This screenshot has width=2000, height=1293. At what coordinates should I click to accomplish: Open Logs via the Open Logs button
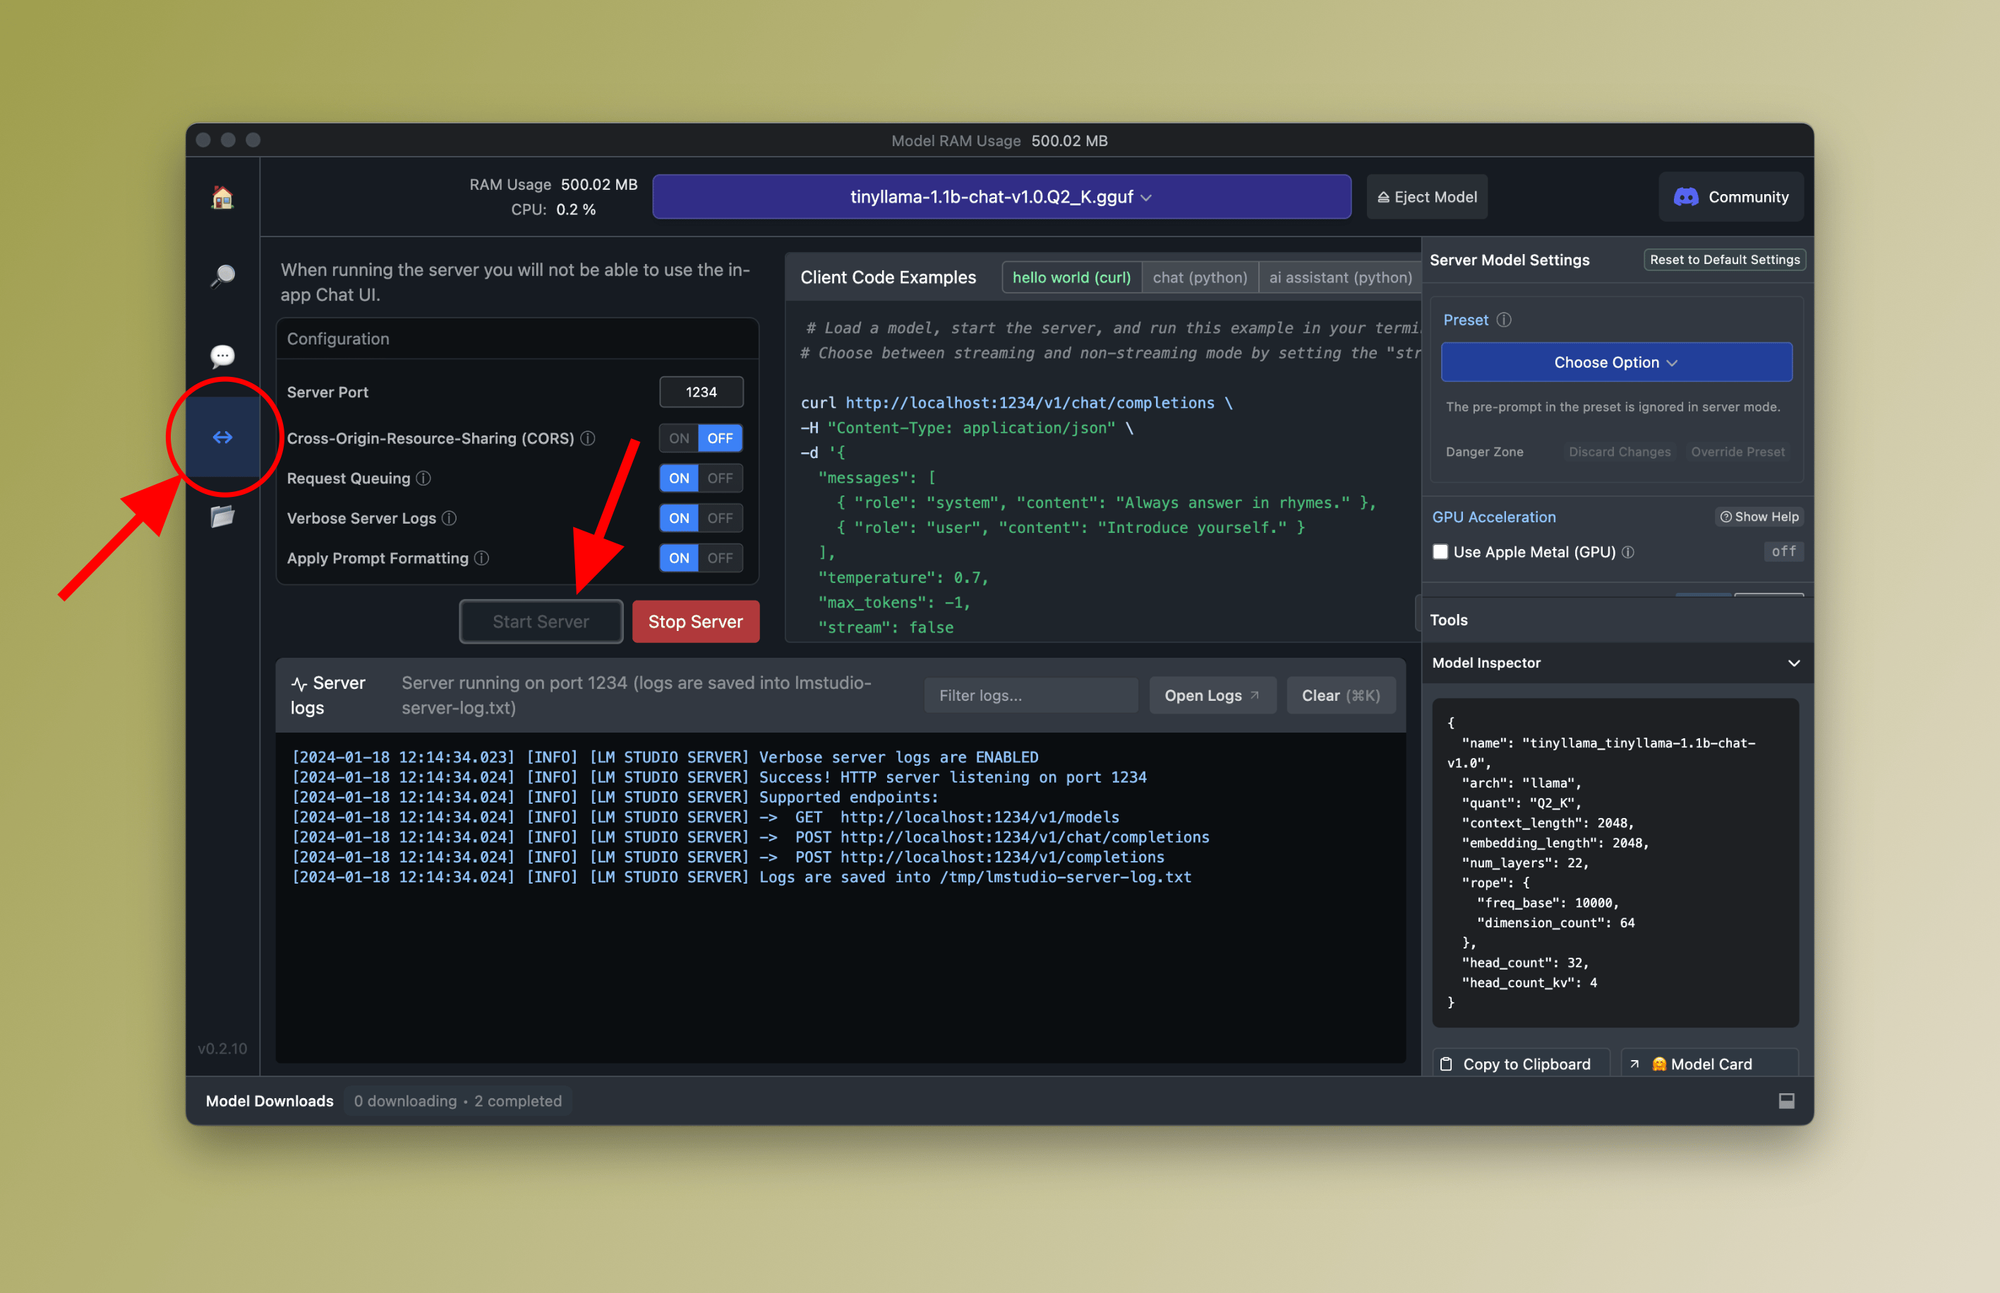1208,694
